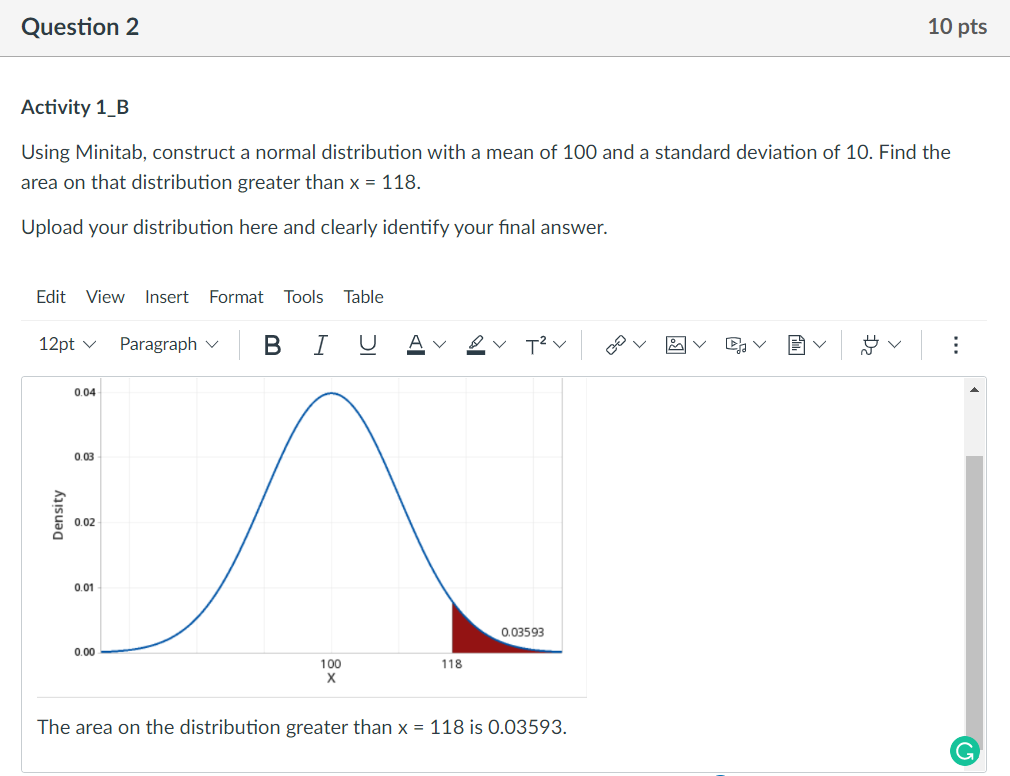This screenshot has width=1010, height=776.
Task: Expand the highlighter color chevron
Action: (x=502, y=345)
